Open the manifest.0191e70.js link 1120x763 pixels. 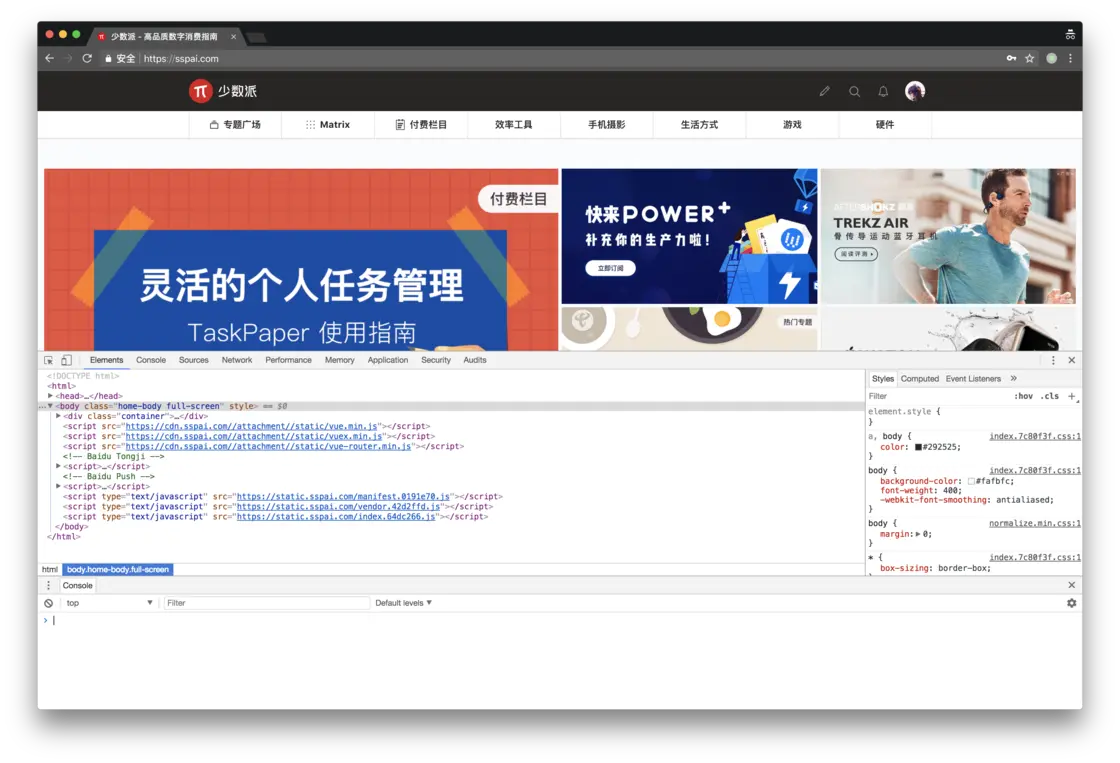pyautogui.click(x=344, y=497)
